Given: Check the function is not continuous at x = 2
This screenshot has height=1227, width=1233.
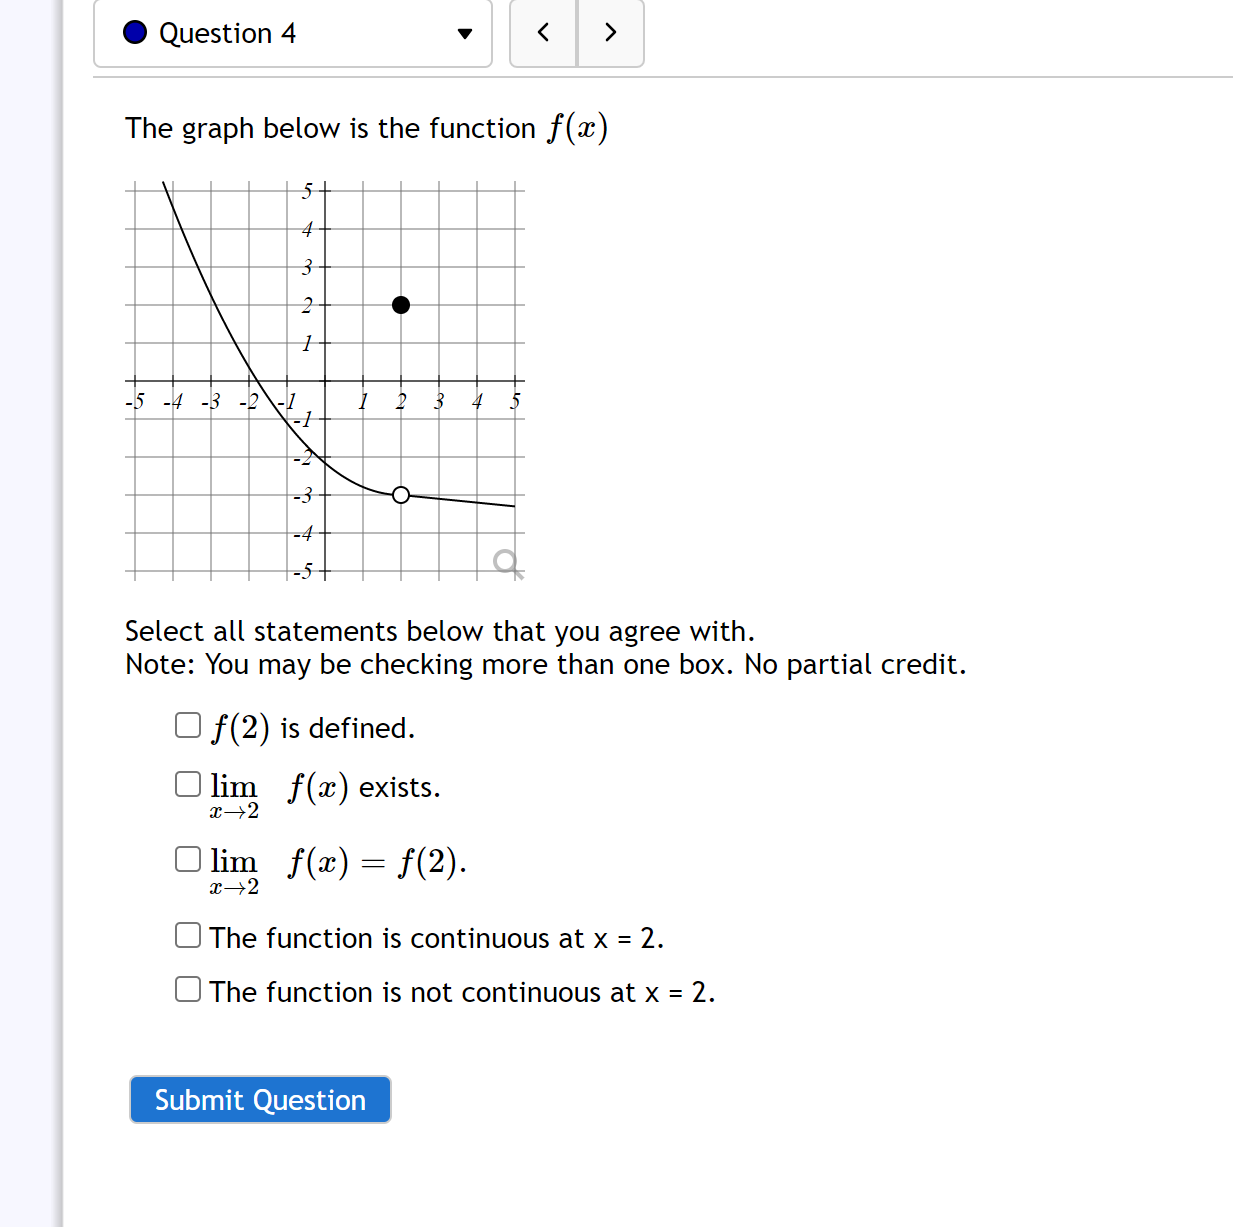Looking at the screenshot, I should click(187, 988).
